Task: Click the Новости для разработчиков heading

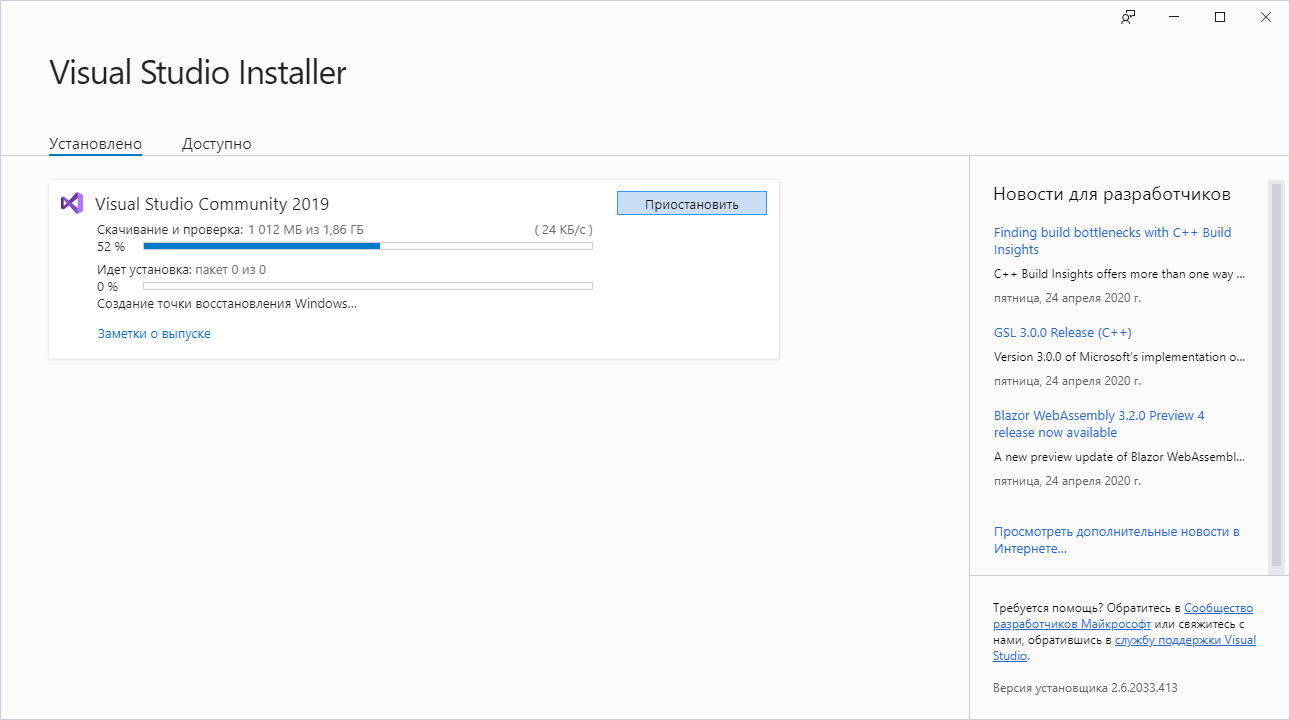Action: (x=1112, y=194)
